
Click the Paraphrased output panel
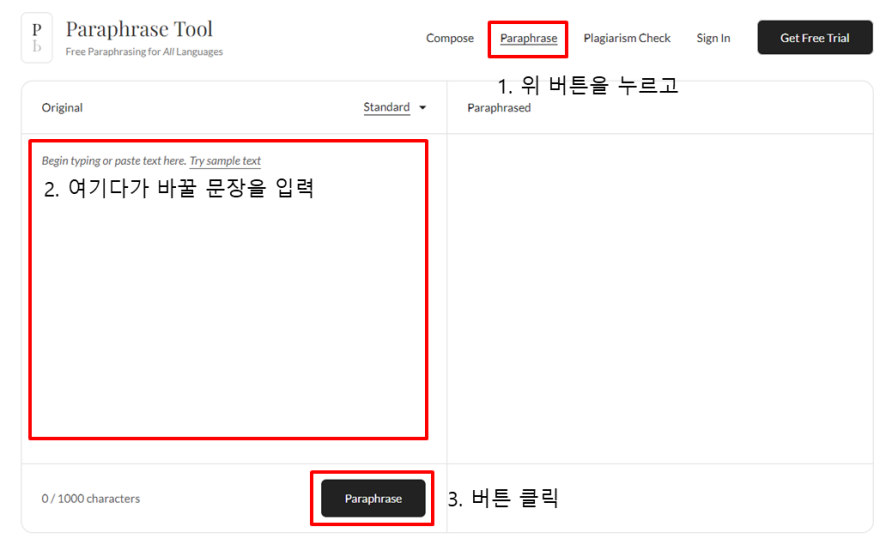point(659,298)
